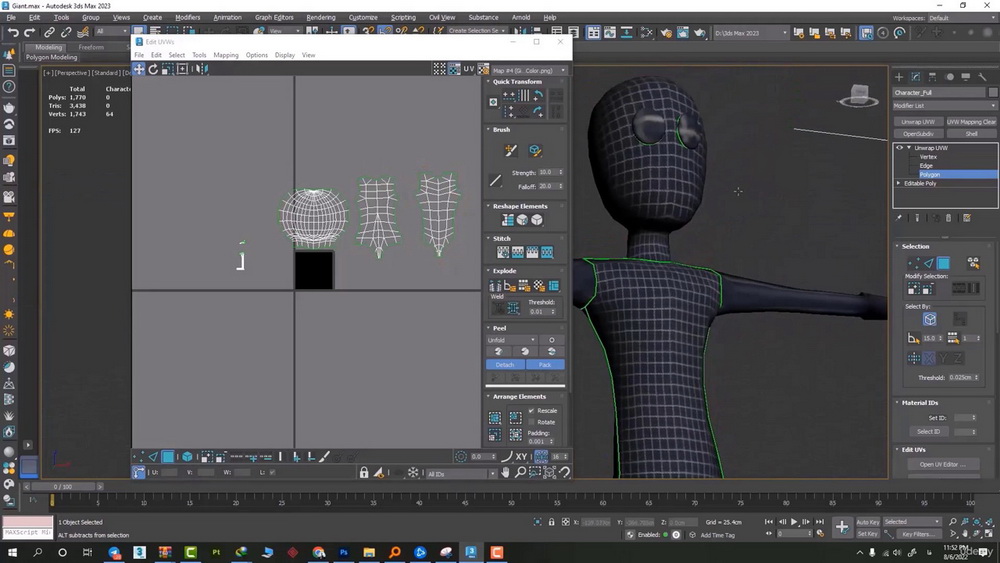Toggle Set Key mode
This screenshot has width=1000, height=563.
click(x=867, y=534)
